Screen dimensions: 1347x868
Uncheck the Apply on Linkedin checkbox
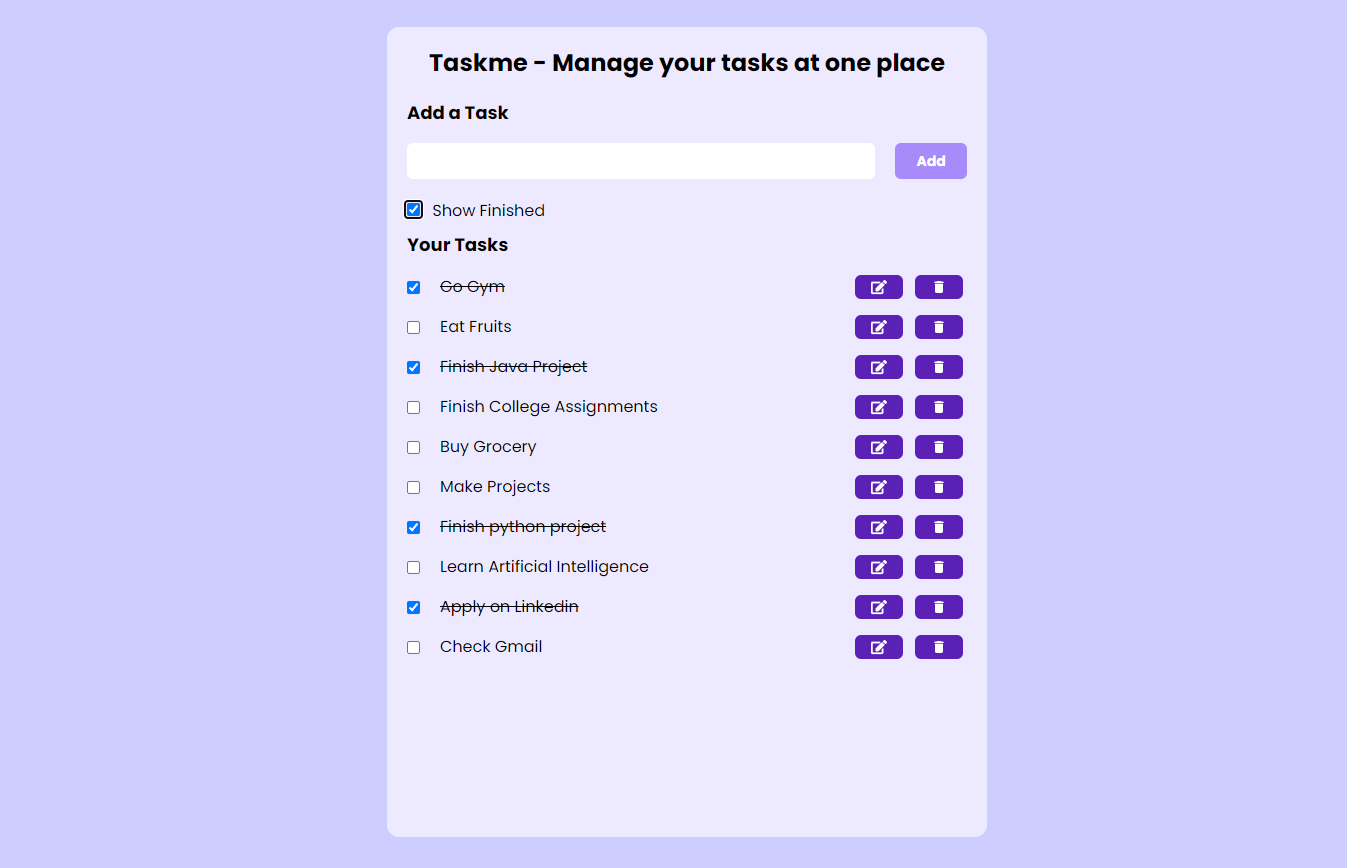tap(413, 607)
